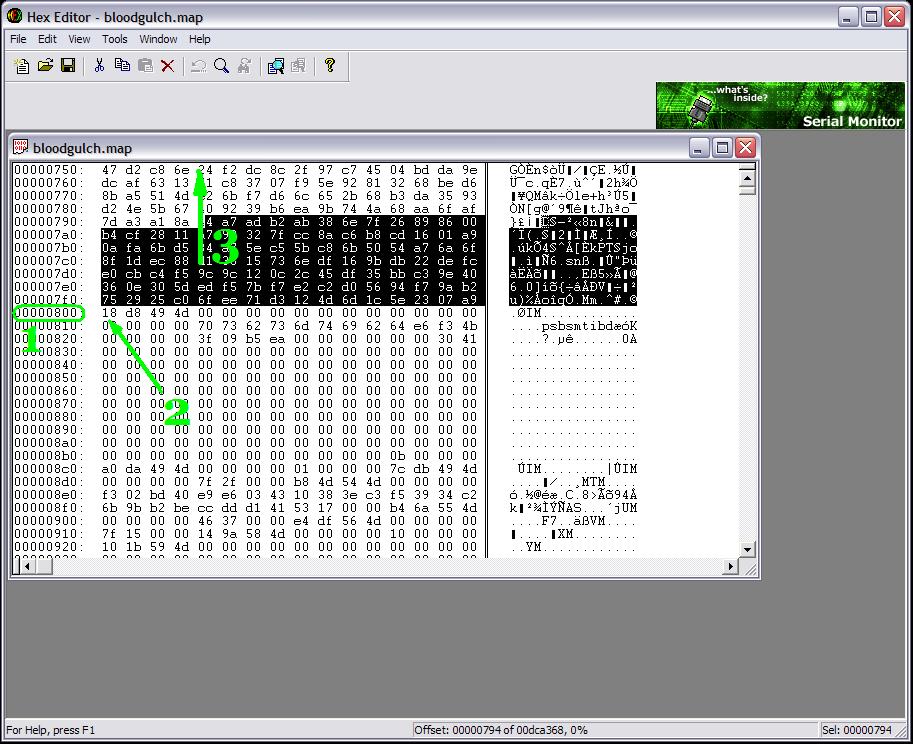Click last byte 9e in row 00000750

point(470,170)
